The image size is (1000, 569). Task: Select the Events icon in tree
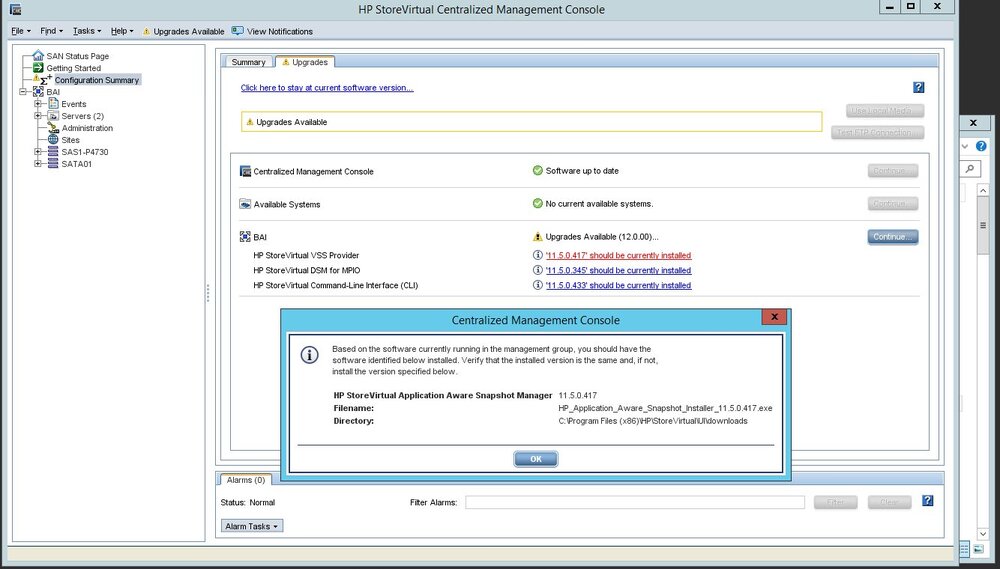[54, 103]
